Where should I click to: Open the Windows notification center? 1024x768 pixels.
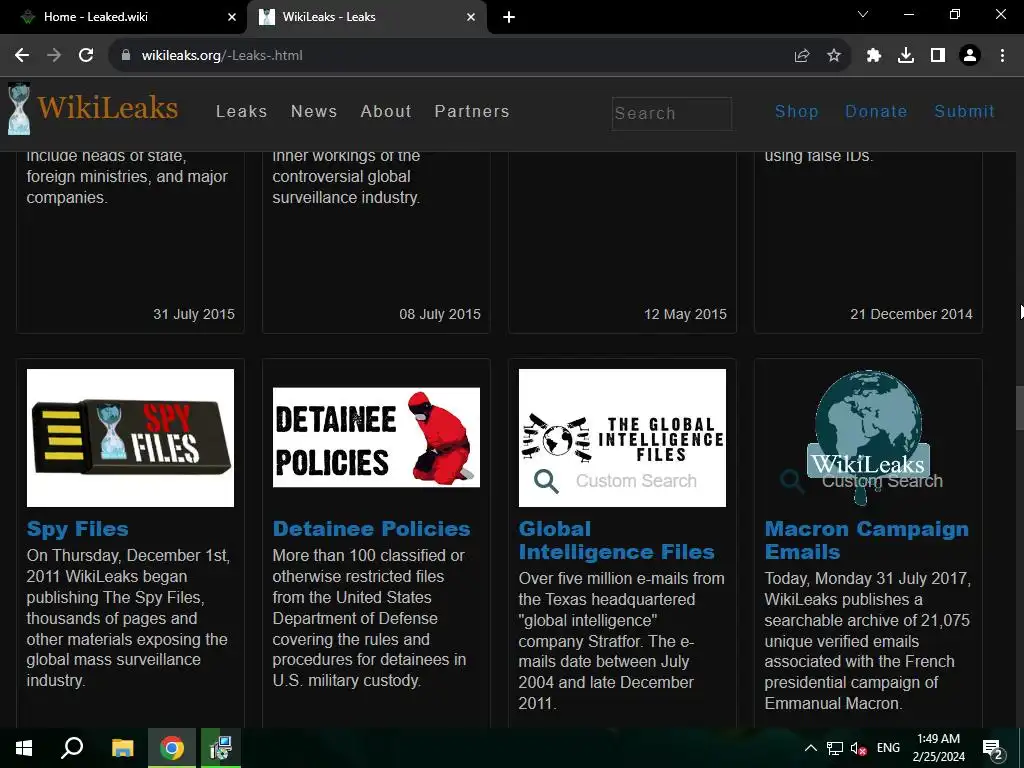[x=993, y=748]
